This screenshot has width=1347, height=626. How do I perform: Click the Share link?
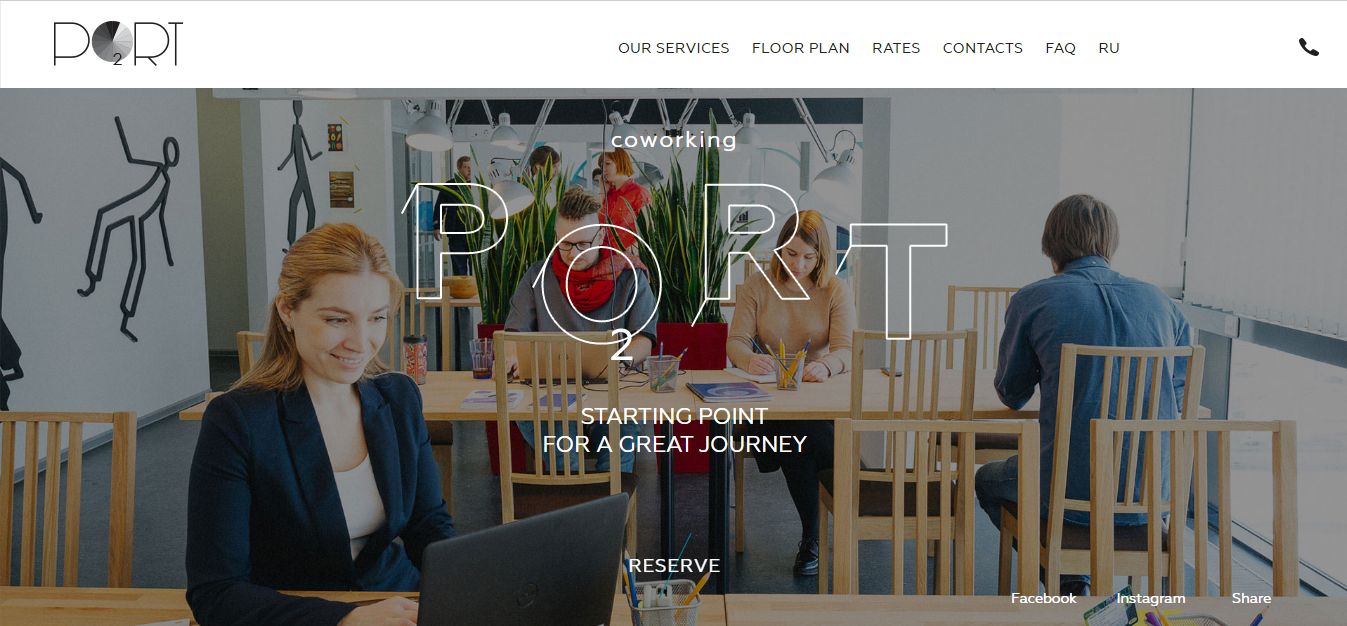(x=1252, y=598)
